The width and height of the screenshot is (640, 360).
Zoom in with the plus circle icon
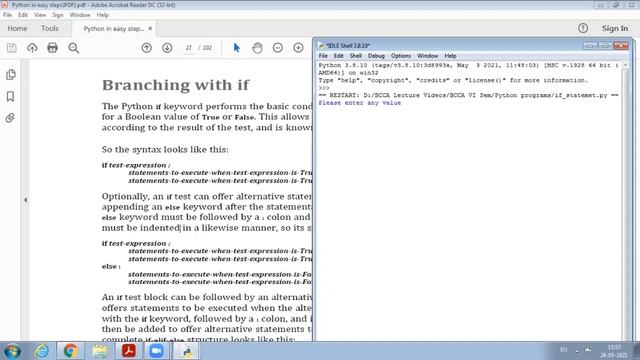tap(298, 48)
